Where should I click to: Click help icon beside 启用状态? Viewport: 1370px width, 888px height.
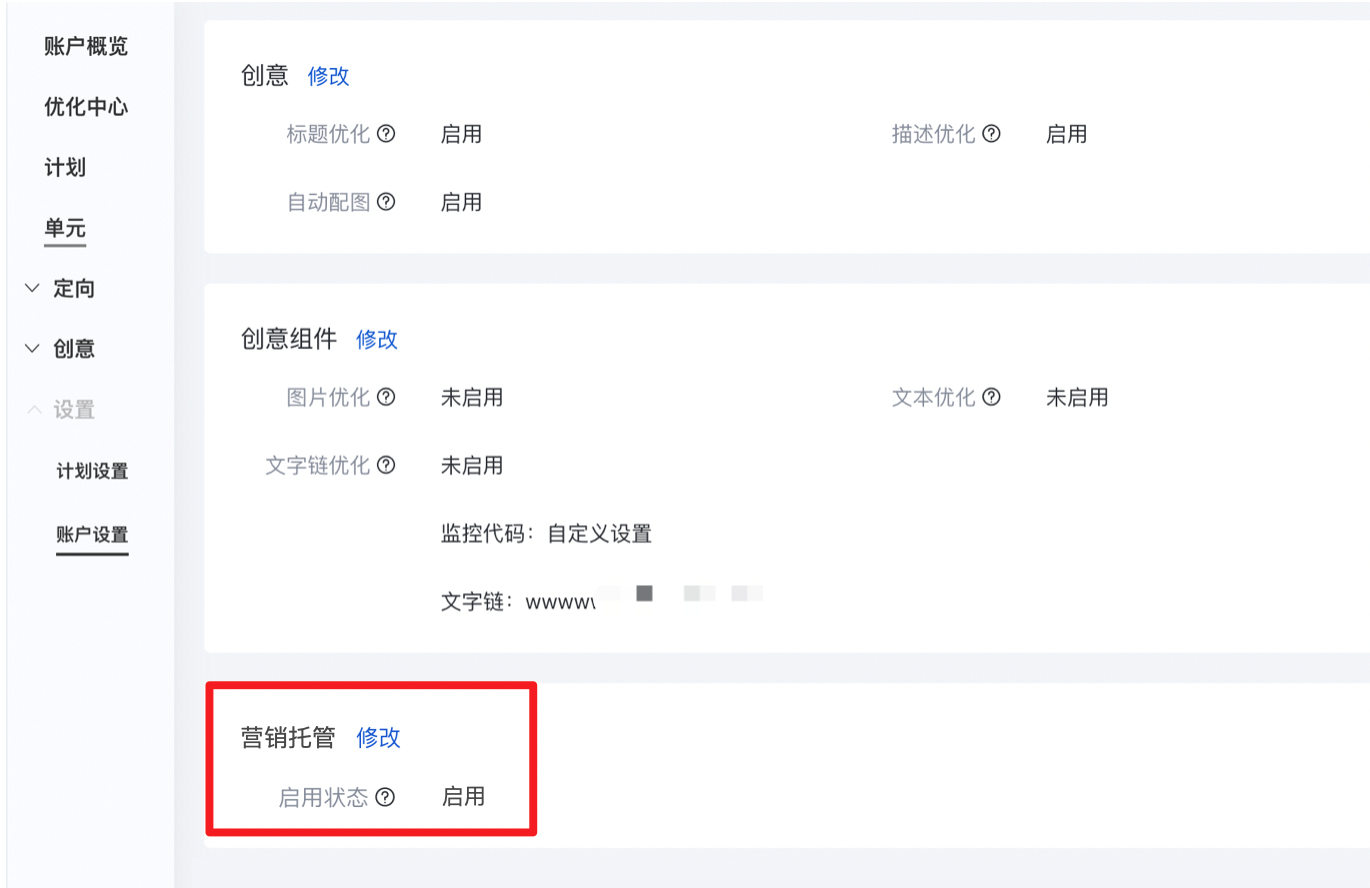pos(385,797)
